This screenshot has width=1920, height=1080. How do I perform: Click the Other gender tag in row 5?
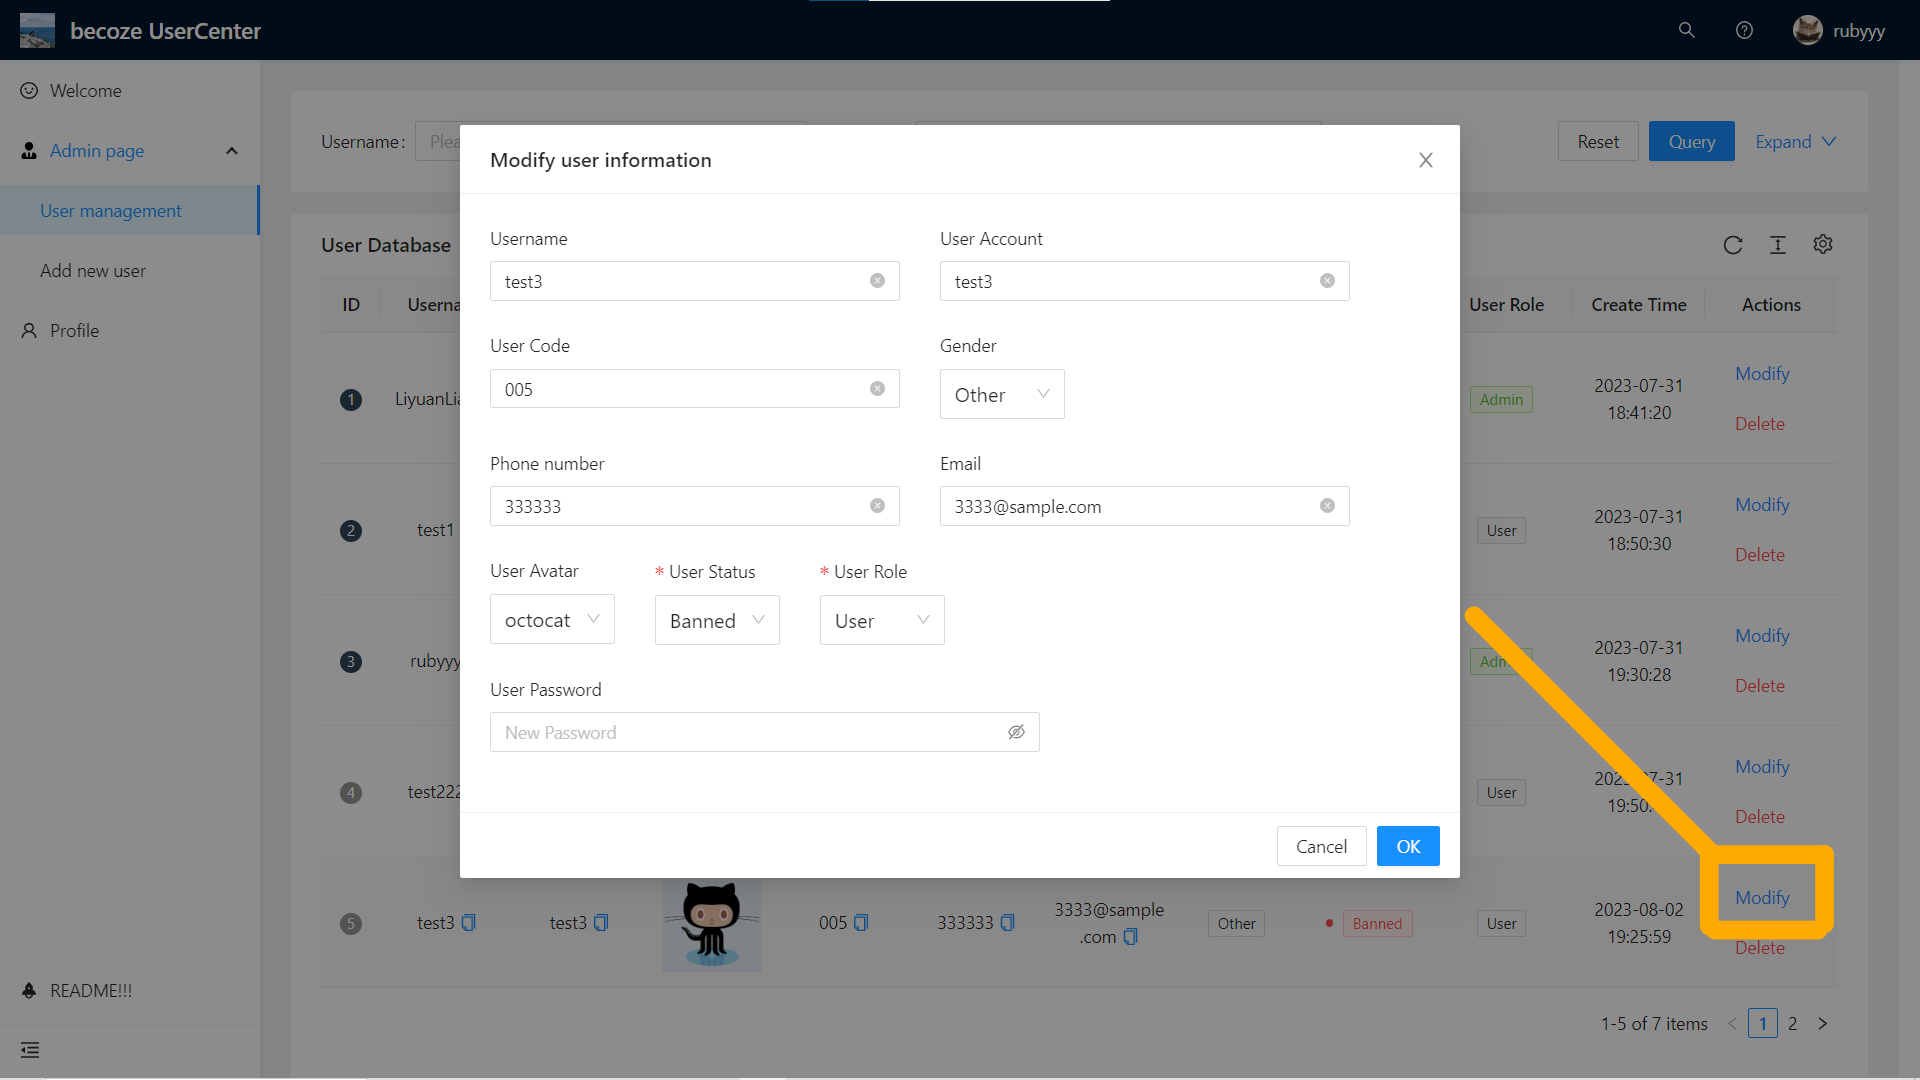click(x=1236, y=923)
